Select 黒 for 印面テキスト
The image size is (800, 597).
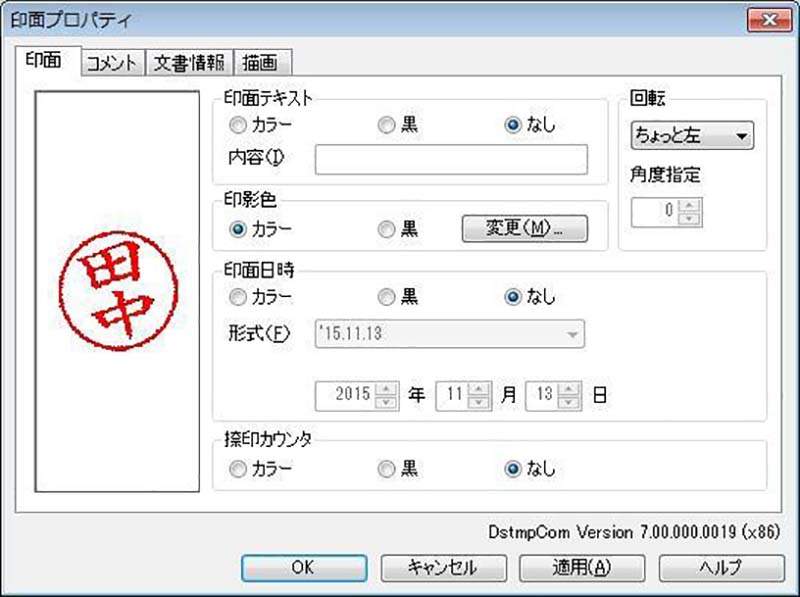pos(386,126)
